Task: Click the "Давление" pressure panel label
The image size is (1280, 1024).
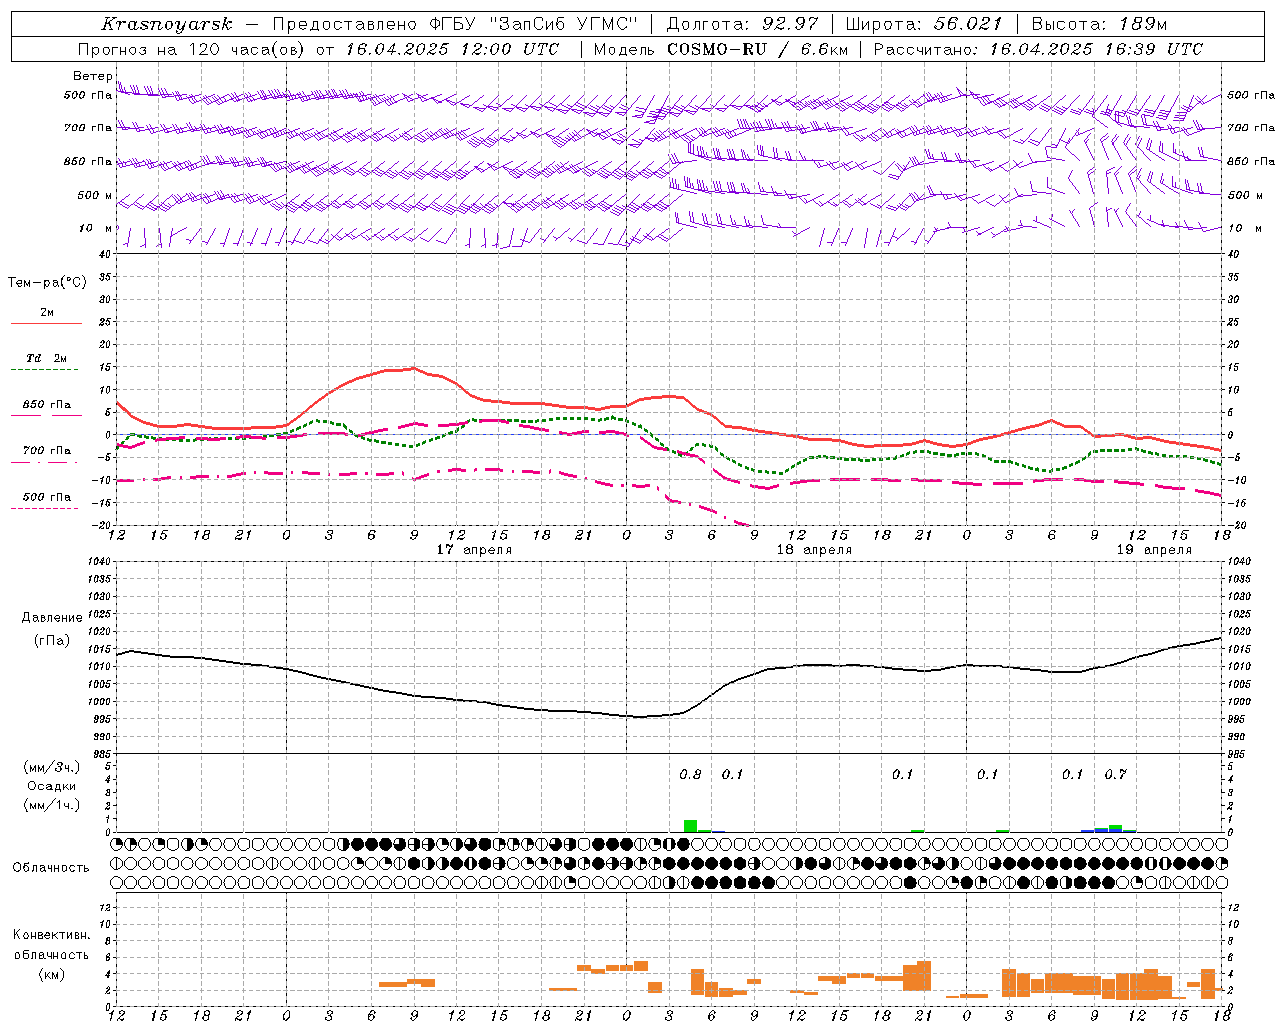Action: click(x=52, y=618)
